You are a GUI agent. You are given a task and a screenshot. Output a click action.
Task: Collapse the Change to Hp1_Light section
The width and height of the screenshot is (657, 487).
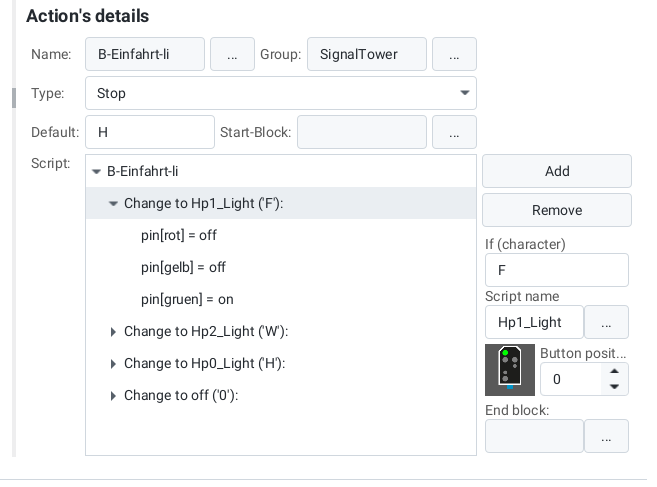(113, 203)
